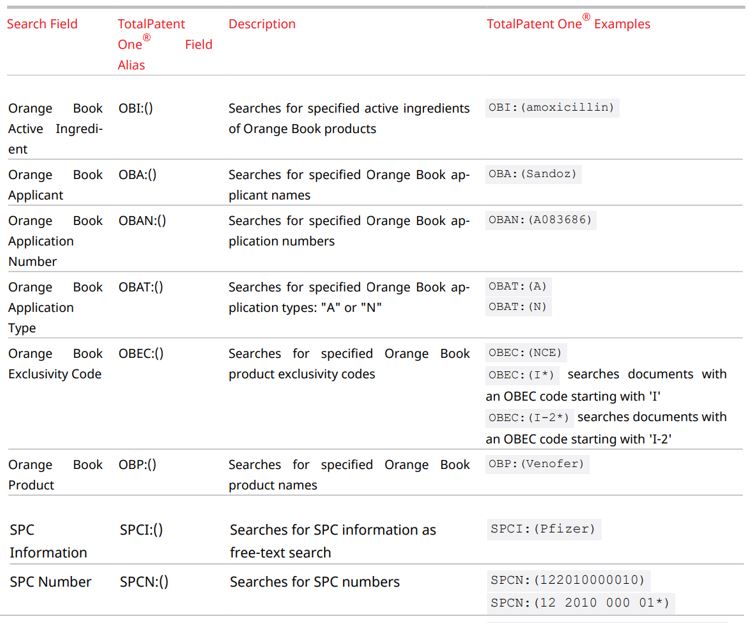
Task: Click the Description column header
Action: pos(262,24)
